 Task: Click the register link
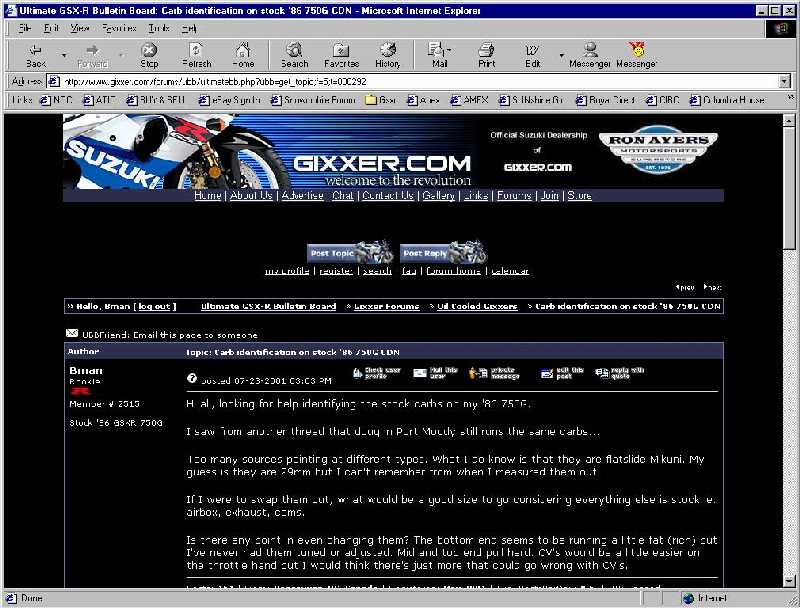[x=336, y=271]
